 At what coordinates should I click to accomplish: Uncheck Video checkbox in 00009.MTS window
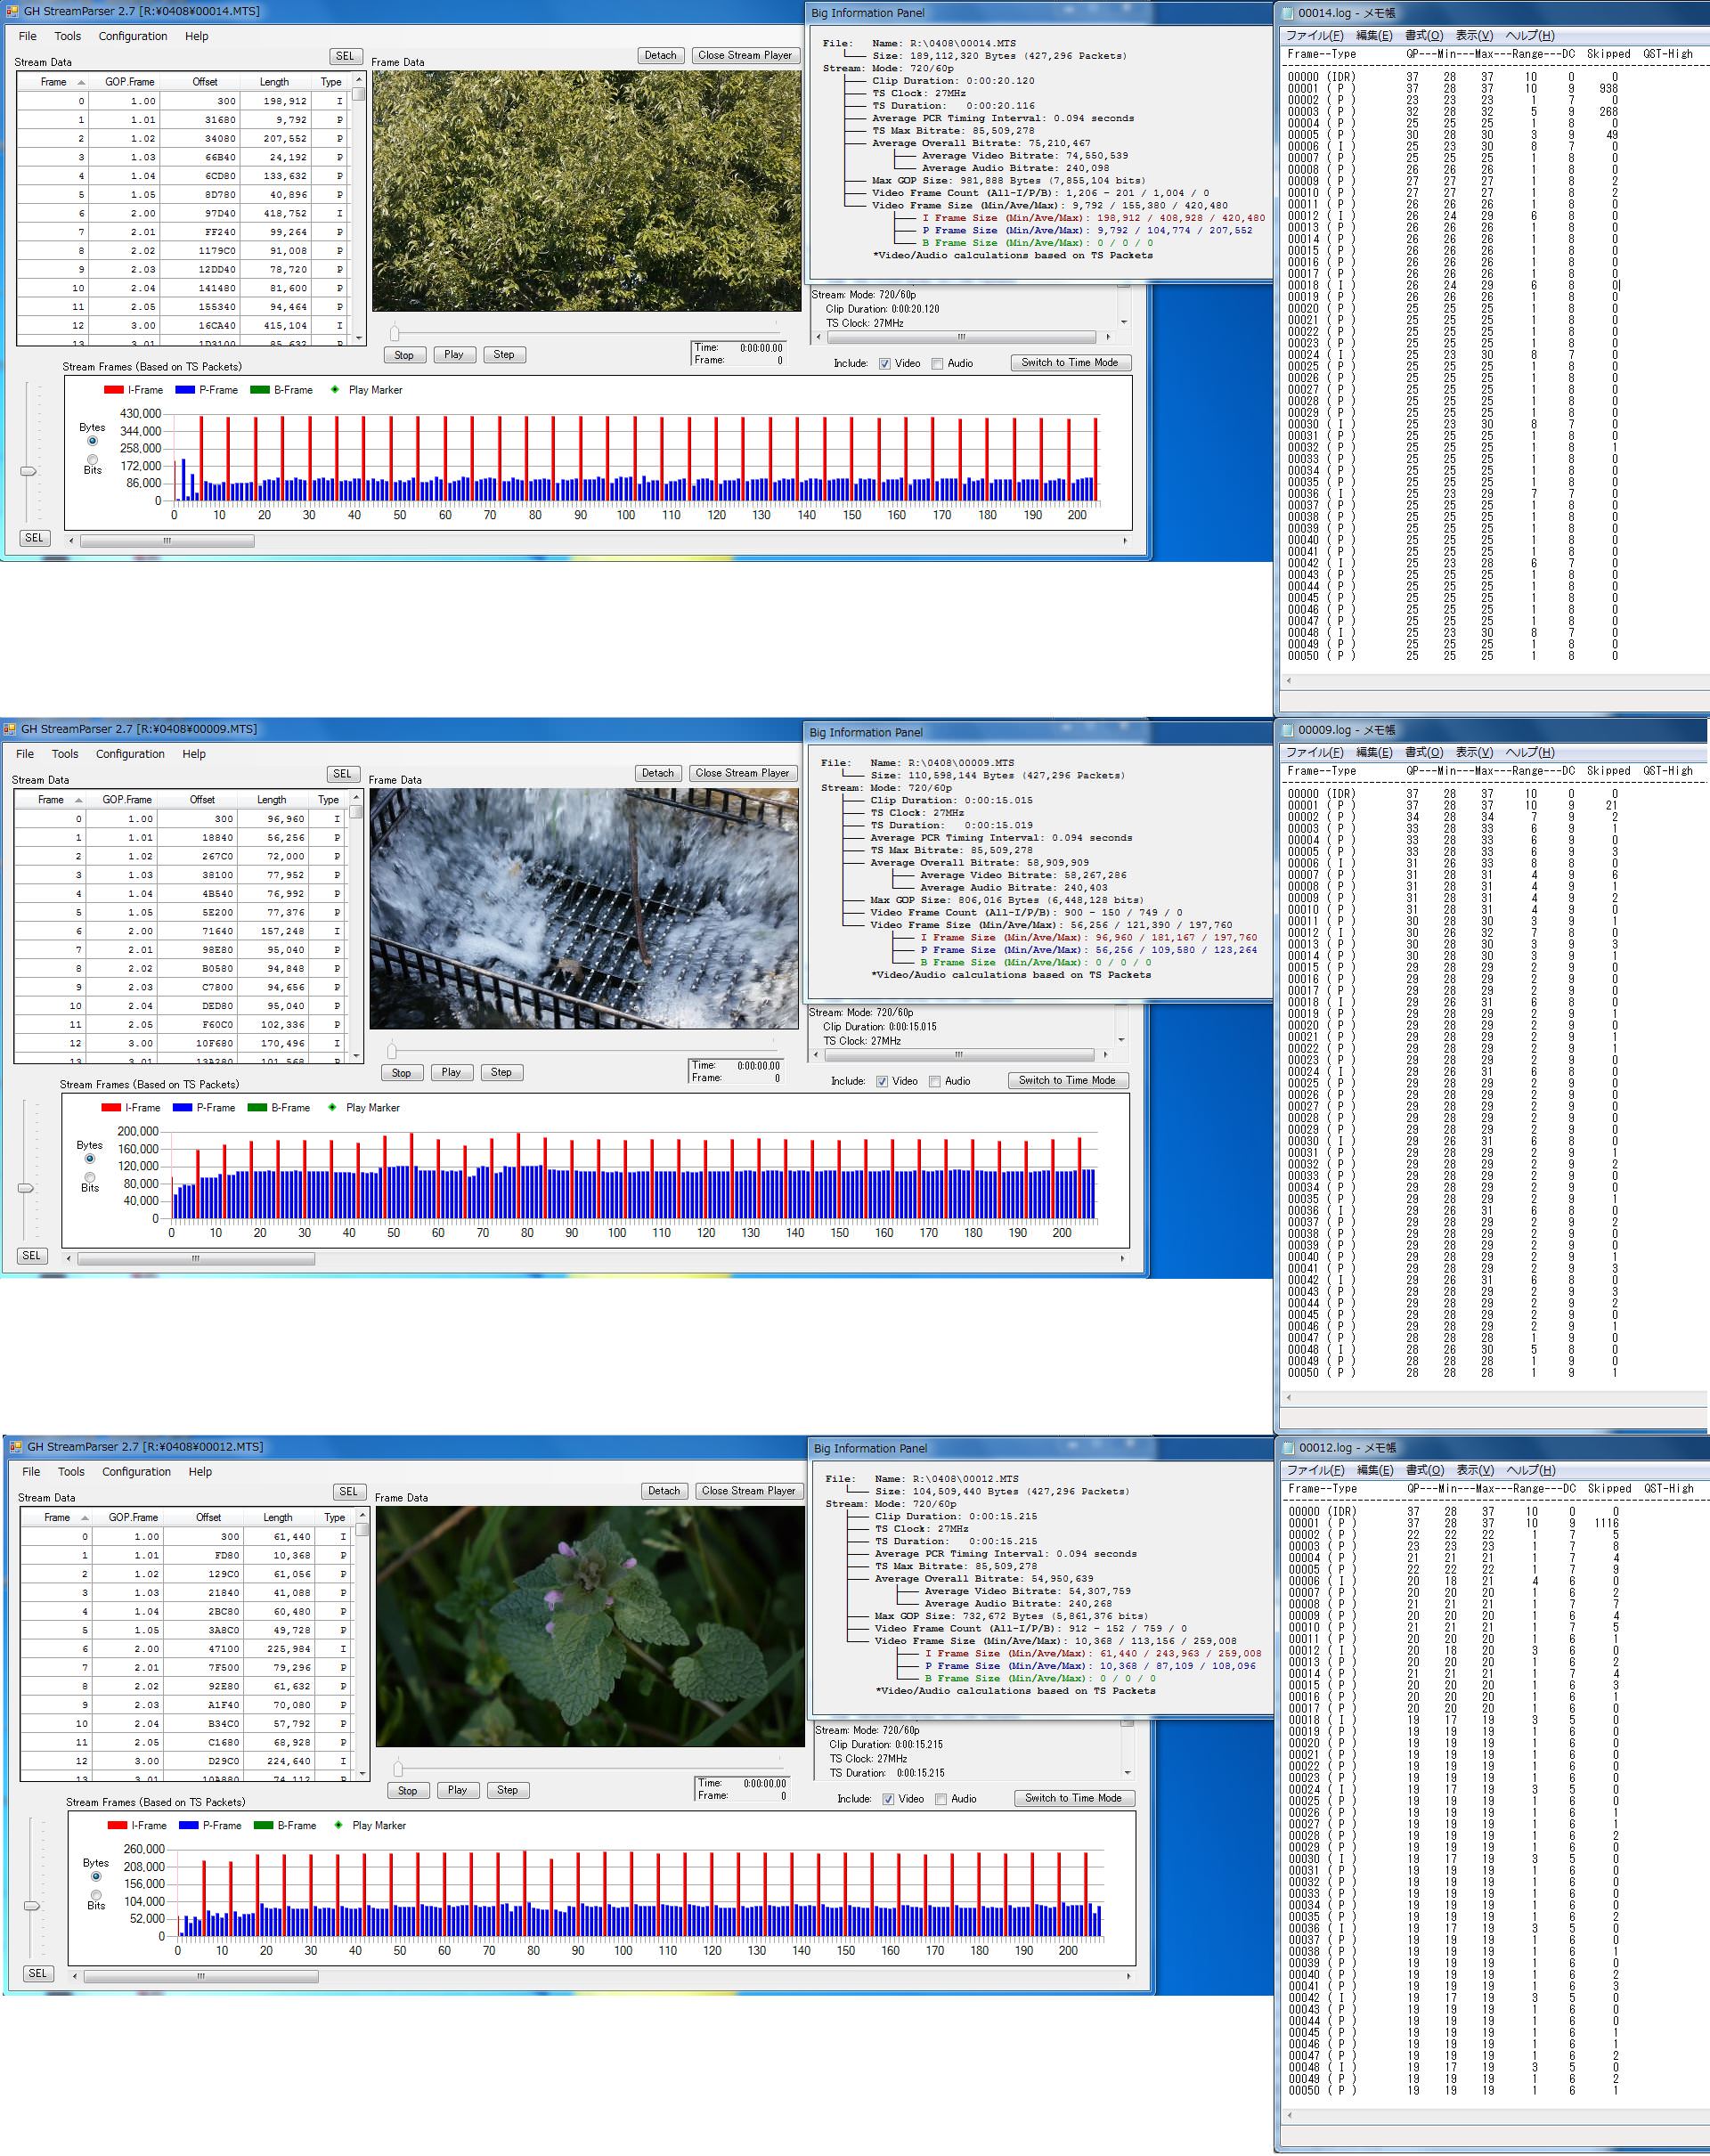pyautogui.click(x=882, y=1081)
